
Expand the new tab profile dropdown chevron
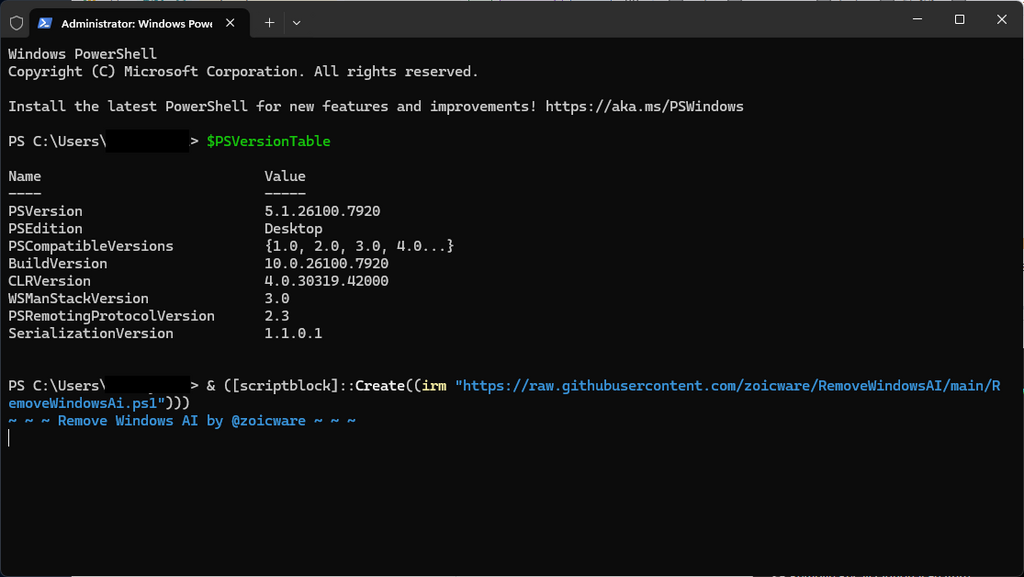[297, 22]
